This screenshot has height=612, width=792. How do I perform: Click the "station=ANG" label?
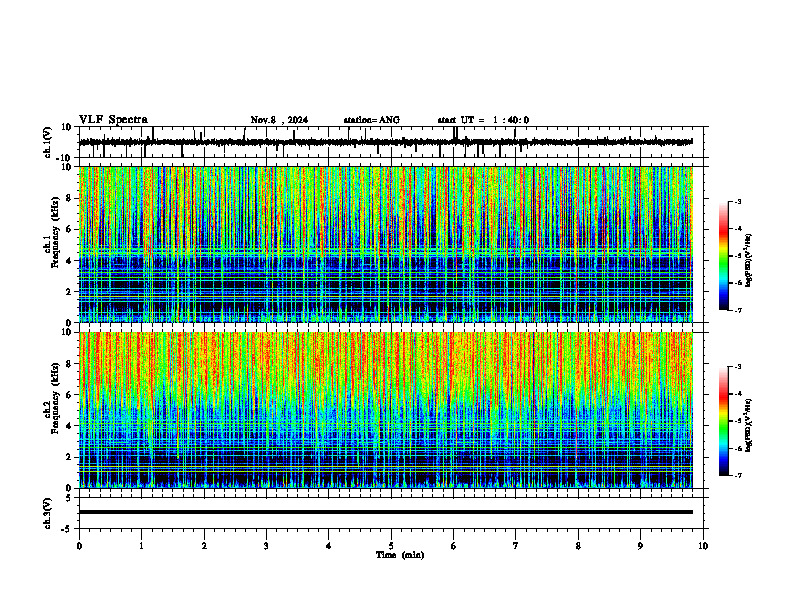click(372, 120)
